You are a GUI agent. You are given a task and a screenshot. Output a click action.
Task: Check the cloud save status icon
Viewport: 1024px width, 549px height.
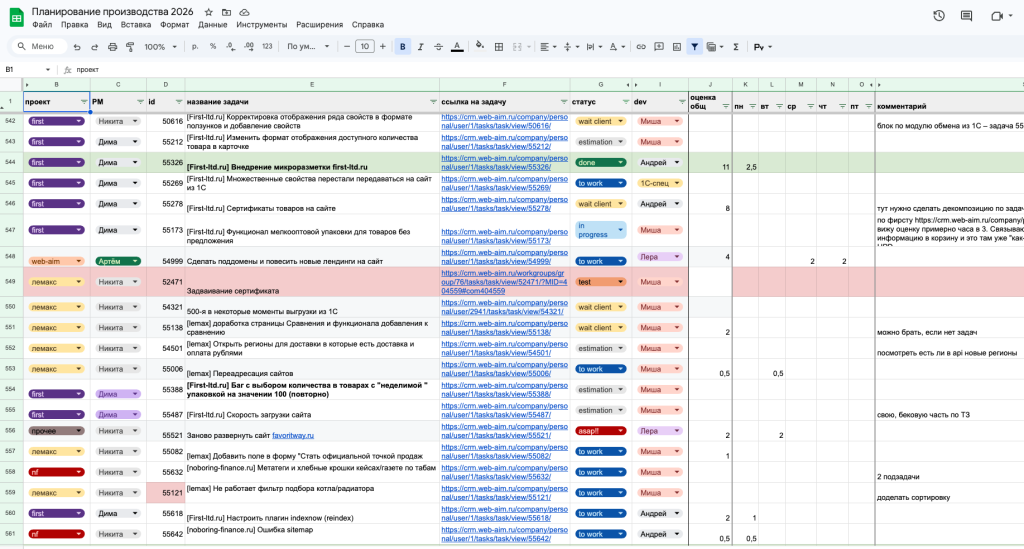coord(244,12)
